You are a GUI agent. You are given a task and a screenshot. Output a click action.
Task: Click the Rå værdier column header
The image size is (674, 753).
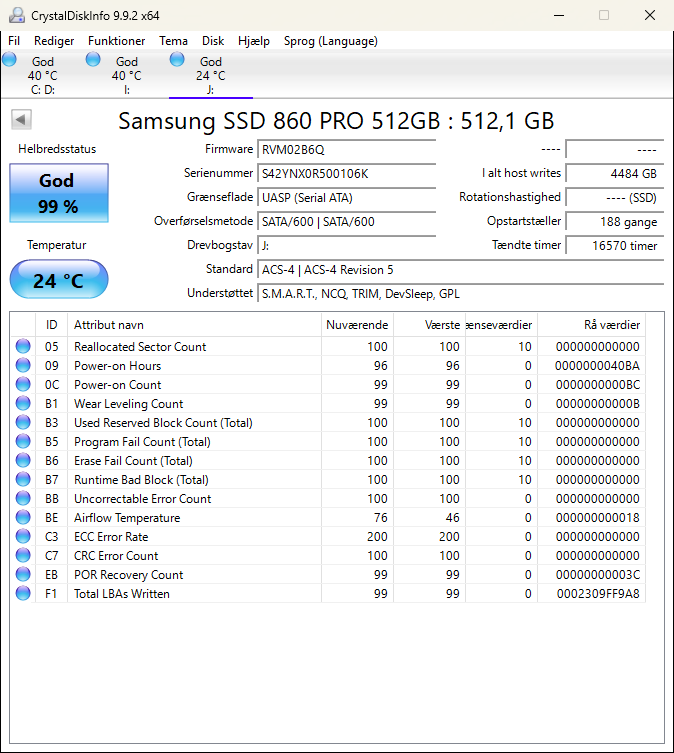pyautogui.click(x=591, y=325)
